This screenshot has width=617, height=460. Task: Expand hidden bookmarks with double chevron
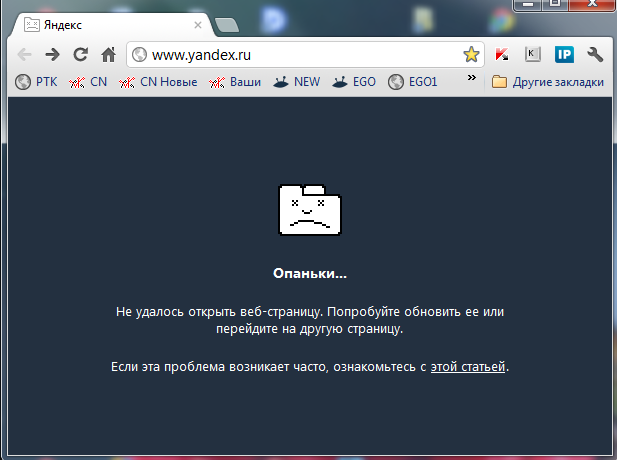471,78
